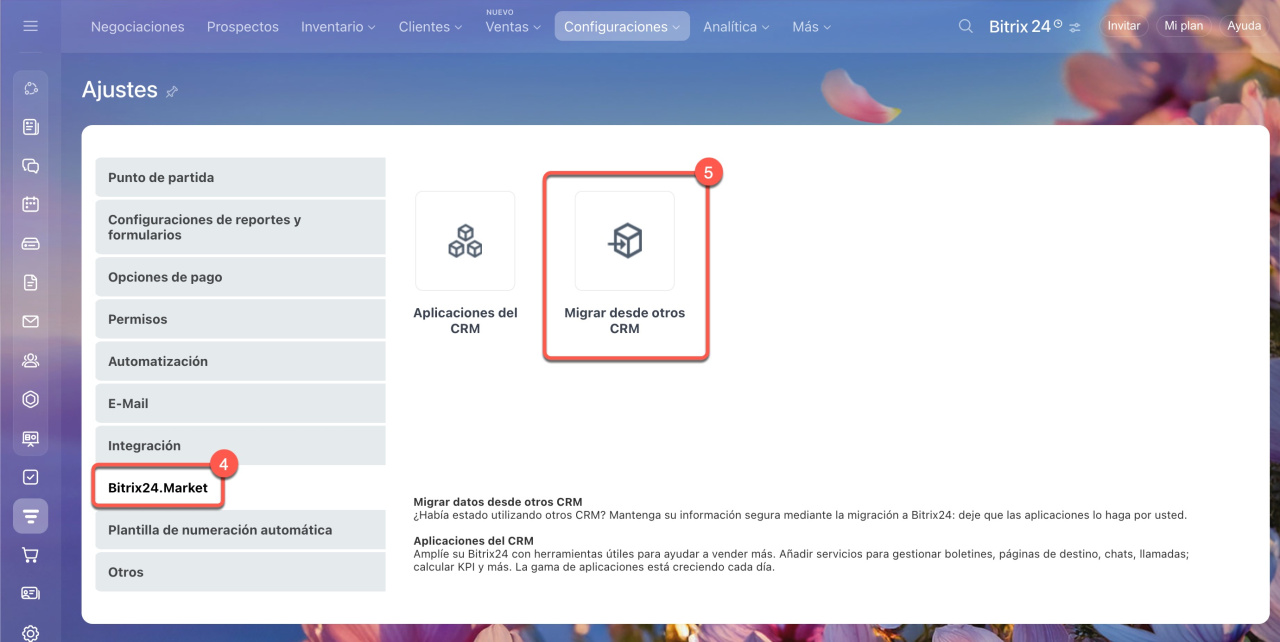The width and height of the screenshot is (1280, 642).
Task: Expand the Analítica dropdown menu
Action: click(736, 27)
